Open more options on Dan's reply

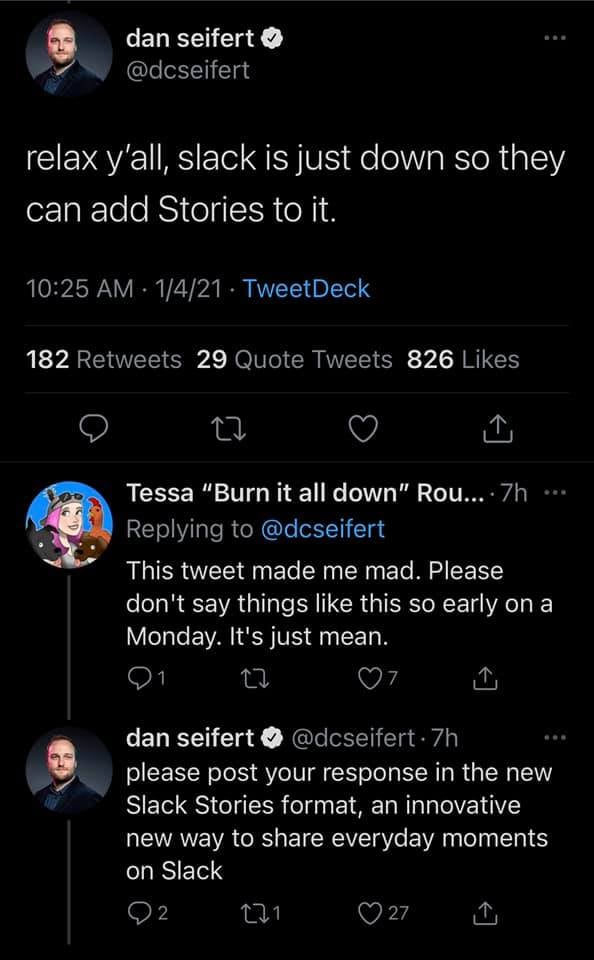tap(557, 736)
